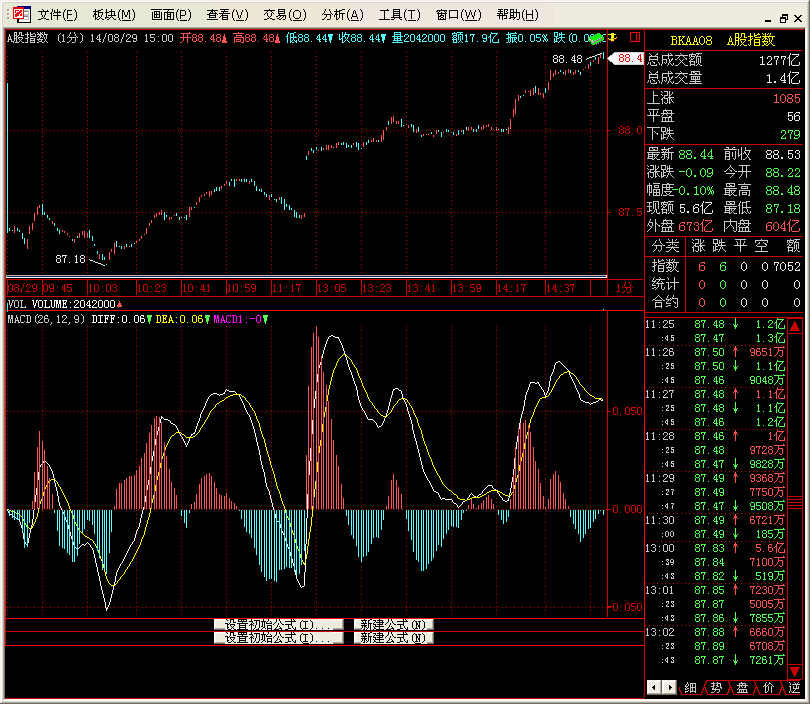This screenshot has width=810, height=704.
Task: Click the yellow arrow icon beside the green chip
Action: pos(613,37)
